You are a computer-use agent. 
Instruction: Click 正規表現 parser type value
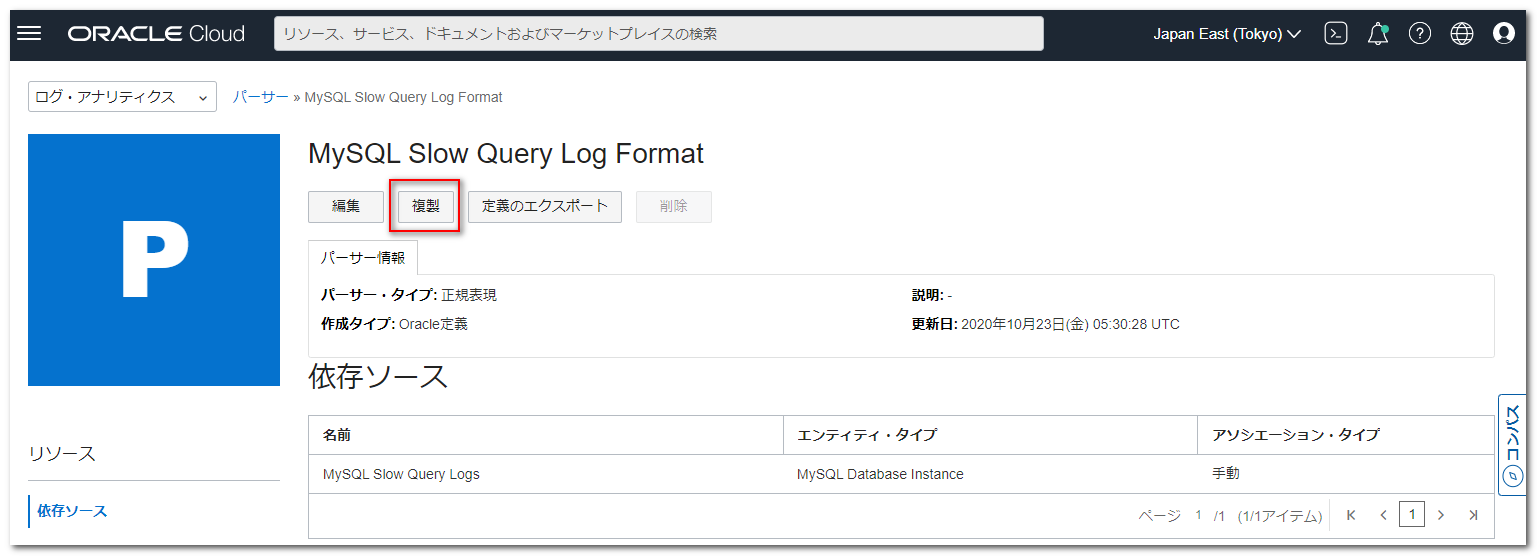(x=469, y=295)
